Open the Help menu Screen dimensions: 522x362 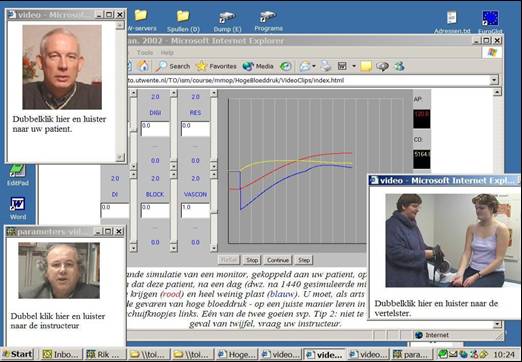tap(167, 53)
